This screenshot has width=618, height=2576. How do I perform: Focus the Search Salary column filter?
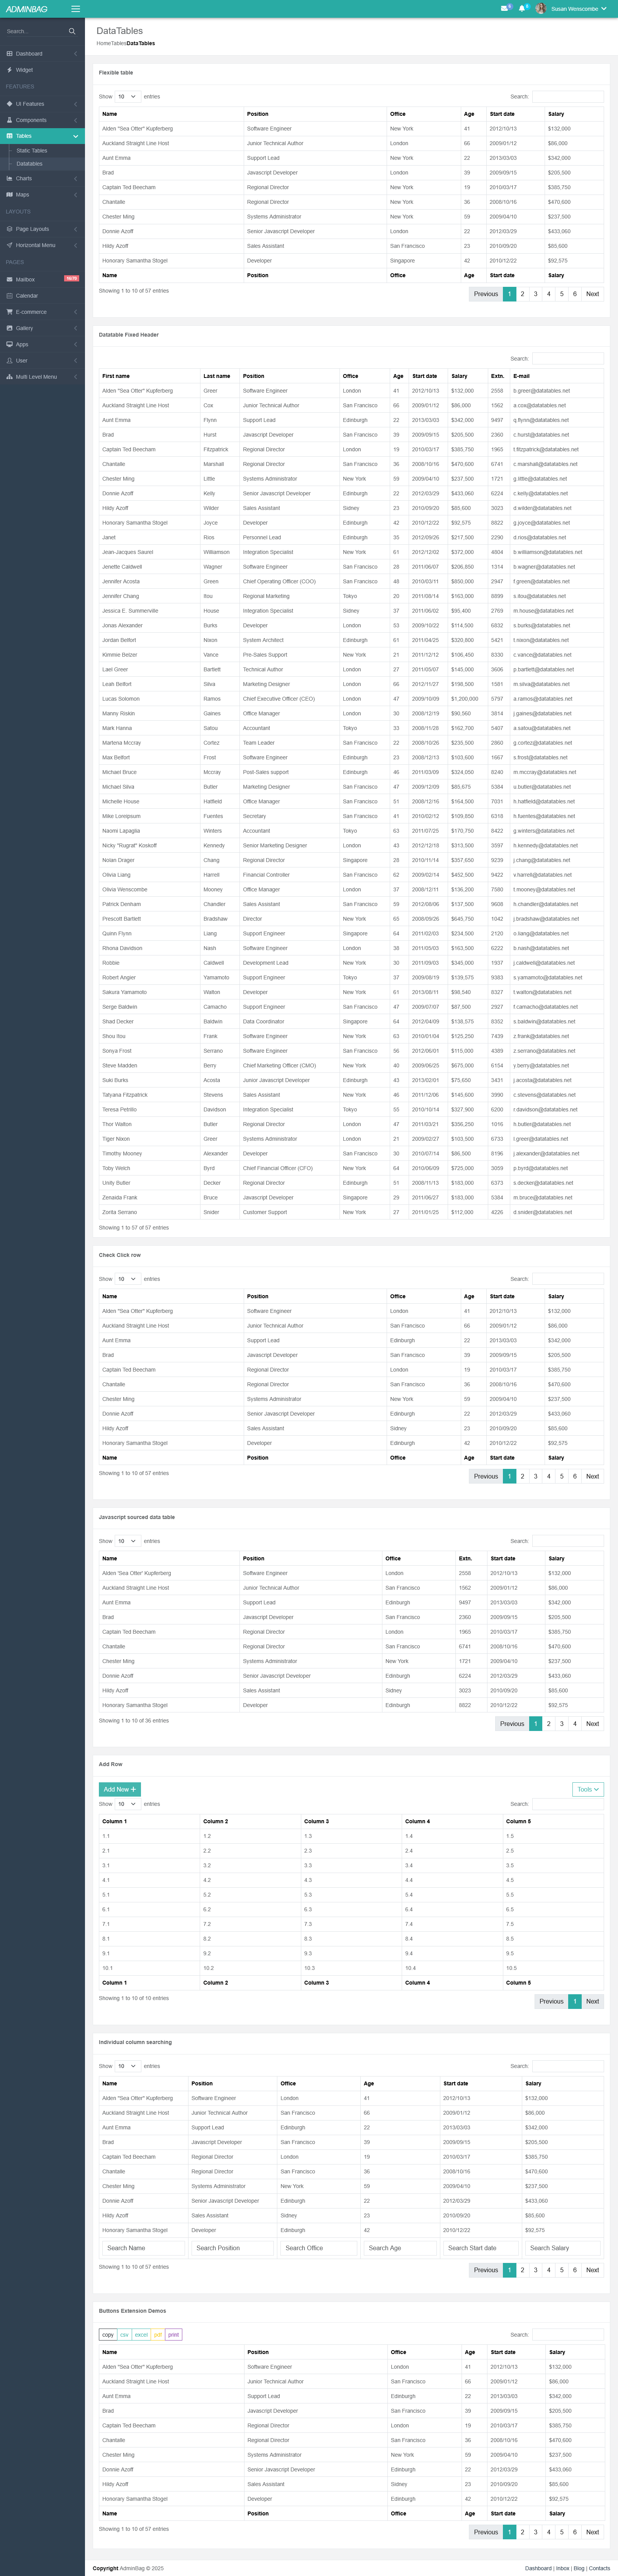coord(563,2248)
